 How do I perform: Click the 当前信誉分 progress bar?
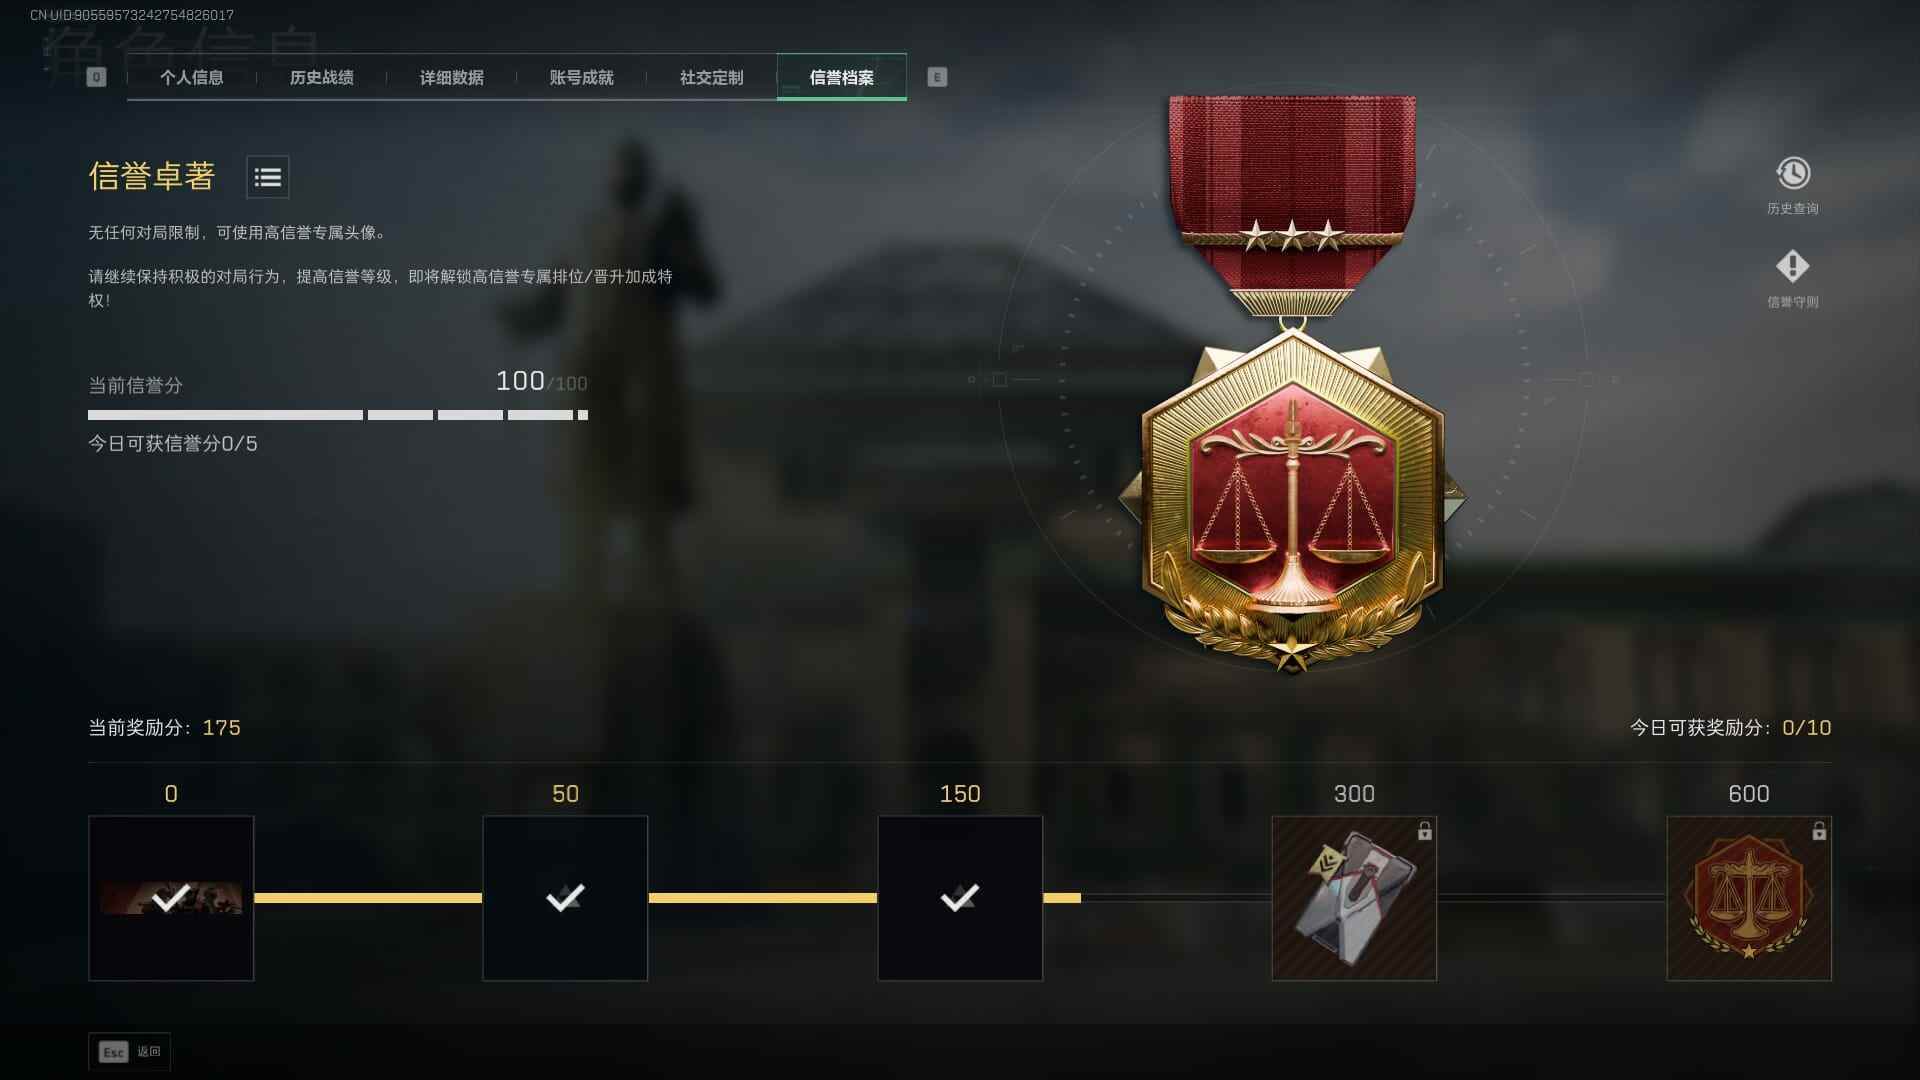tap(338, 415)
